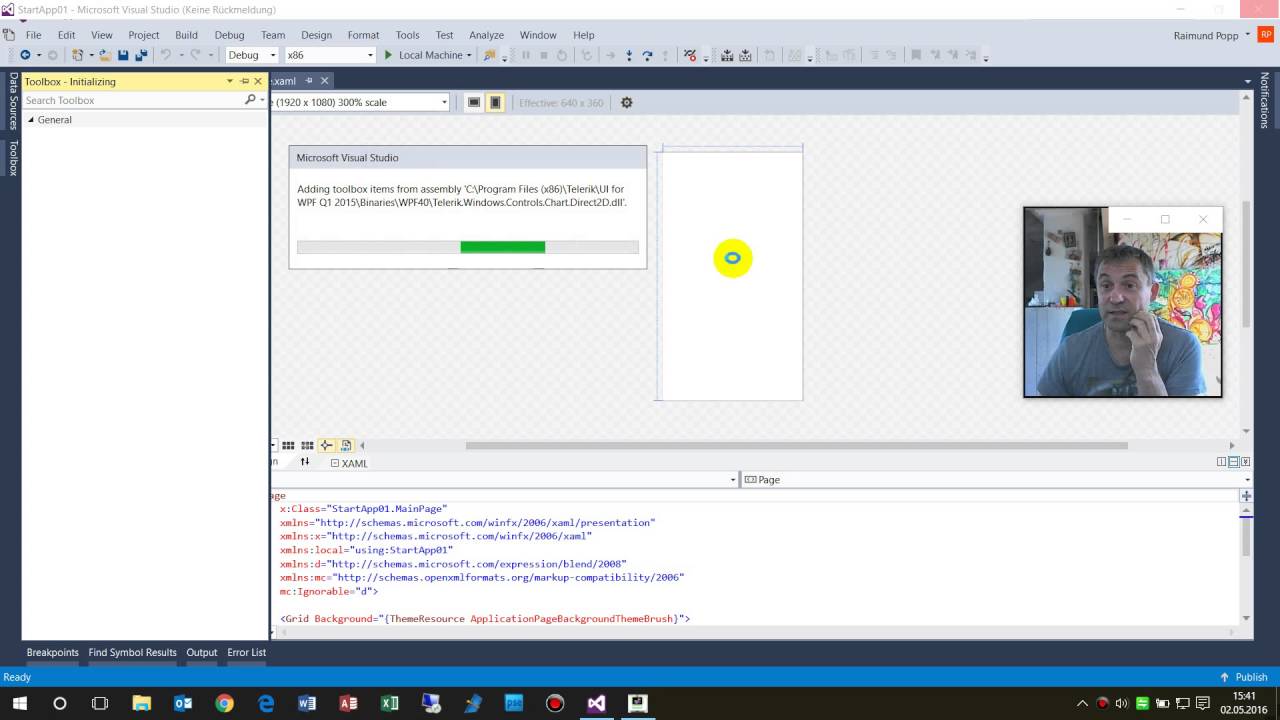Click the Step Over debug icon
The height and width of the screenshot is (720, 1280).
(x=647, y=55)
